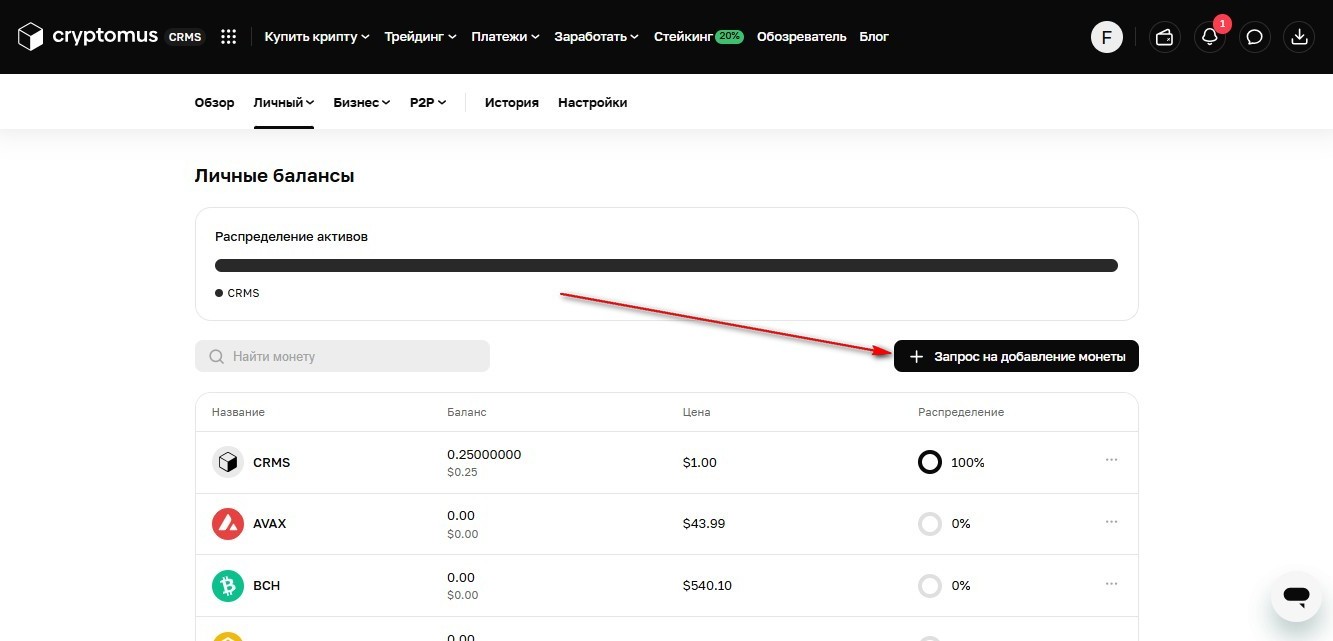The width and height of the screenshot is (1333, 641).
Task: Click the CRMS balance 0.25000000
Action: tap(484, 454)
